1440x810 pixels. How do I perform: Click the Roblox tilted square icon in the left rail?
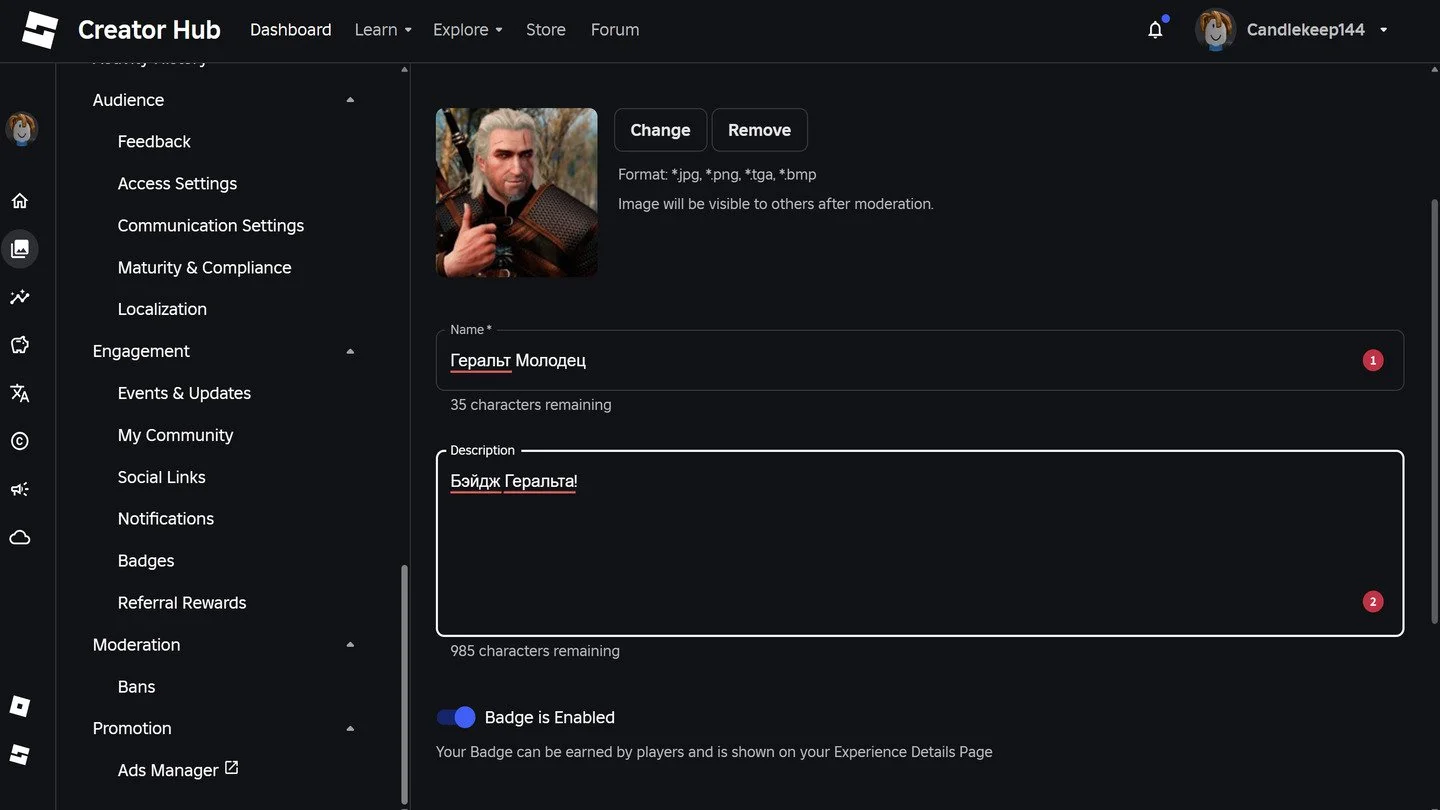click(20, 706)
